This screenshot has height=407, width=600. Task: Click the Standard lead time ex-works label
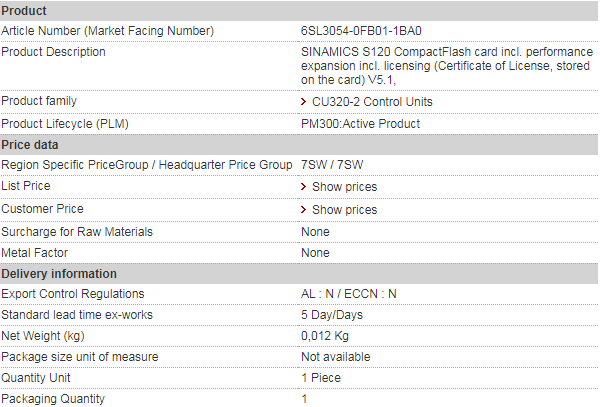point(77,315)
